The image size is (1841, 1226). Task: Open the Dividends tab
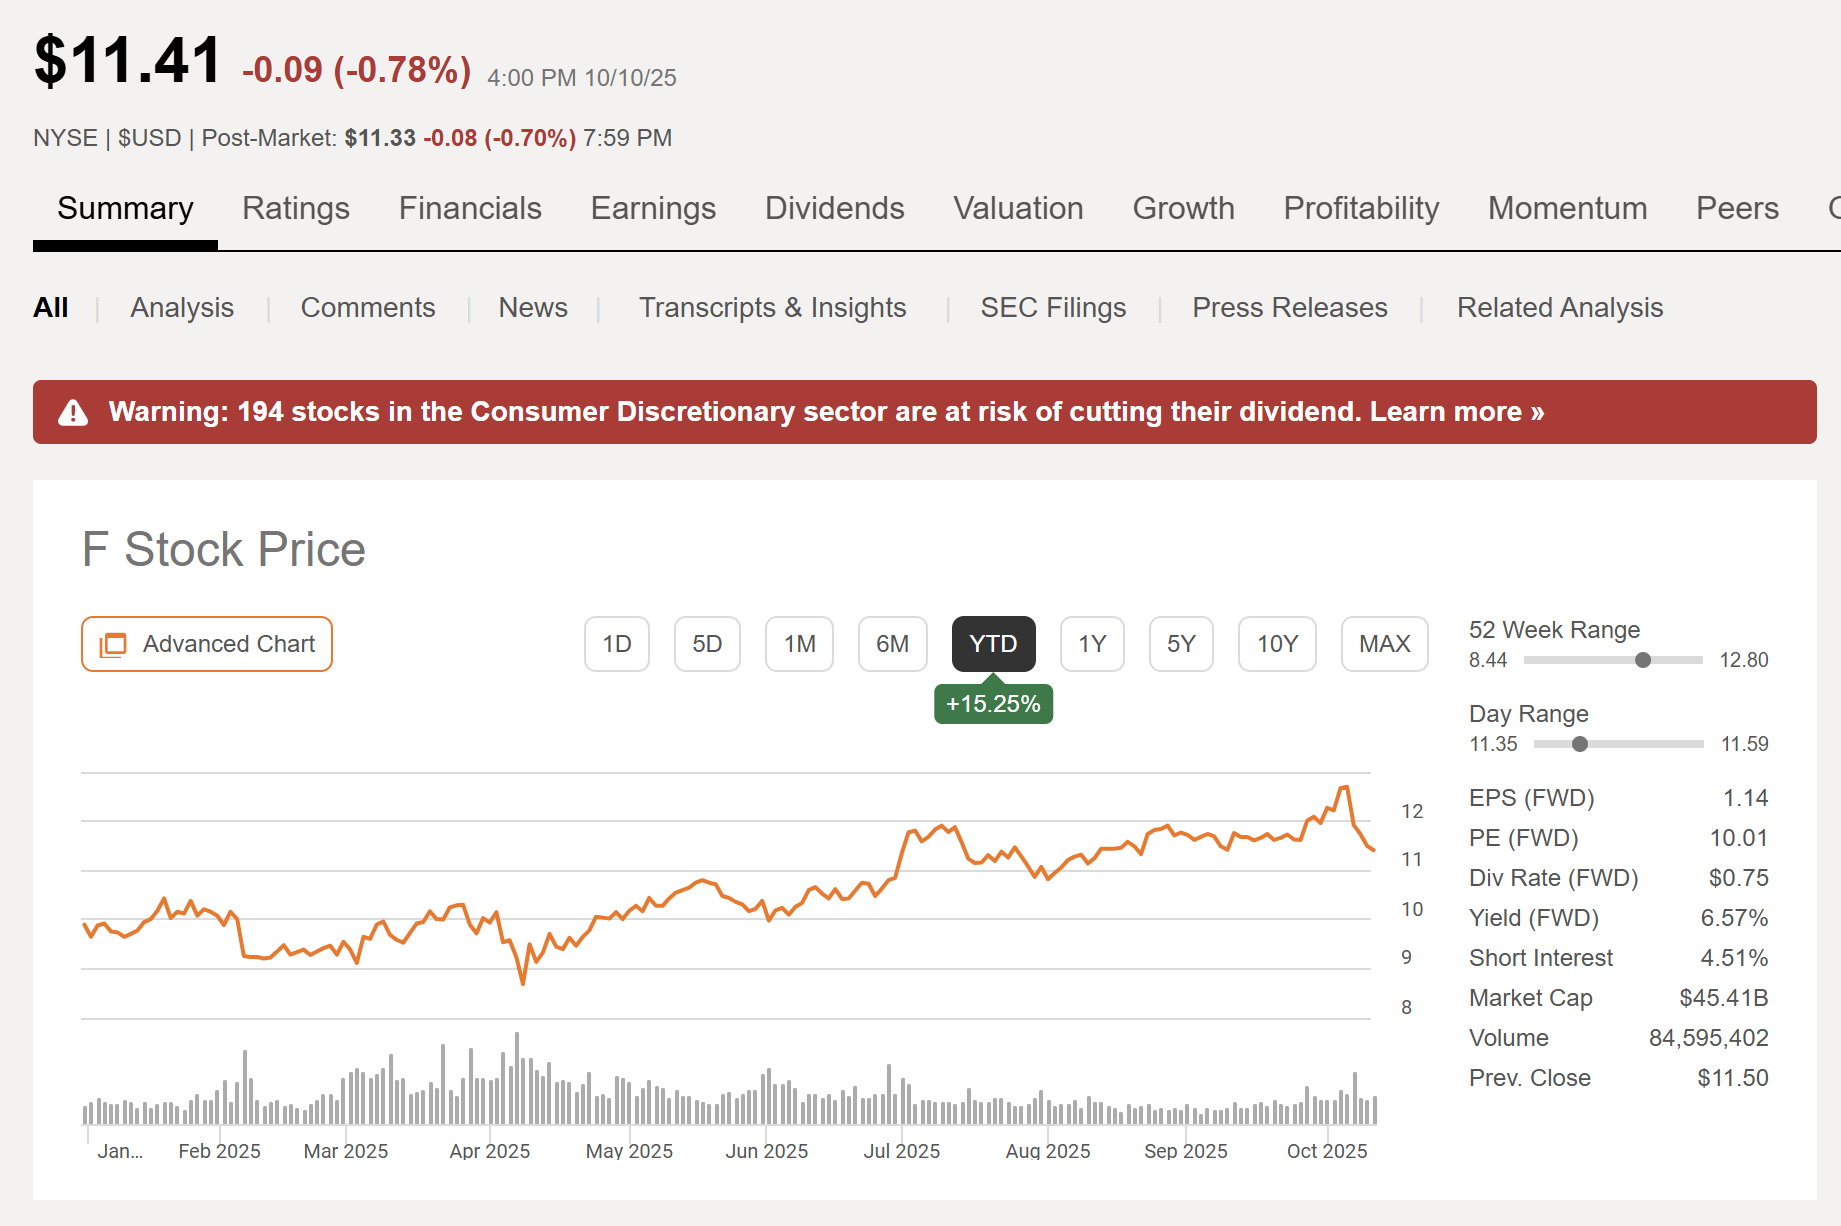(x=835, y=208)
